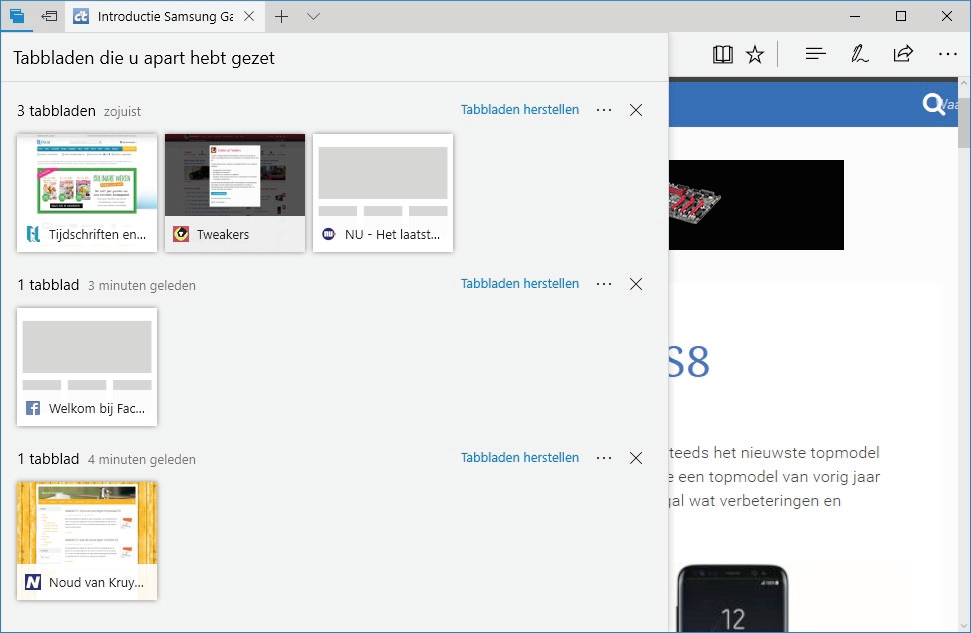Open the Tweakers tab thumbnail

click(235, 192)
